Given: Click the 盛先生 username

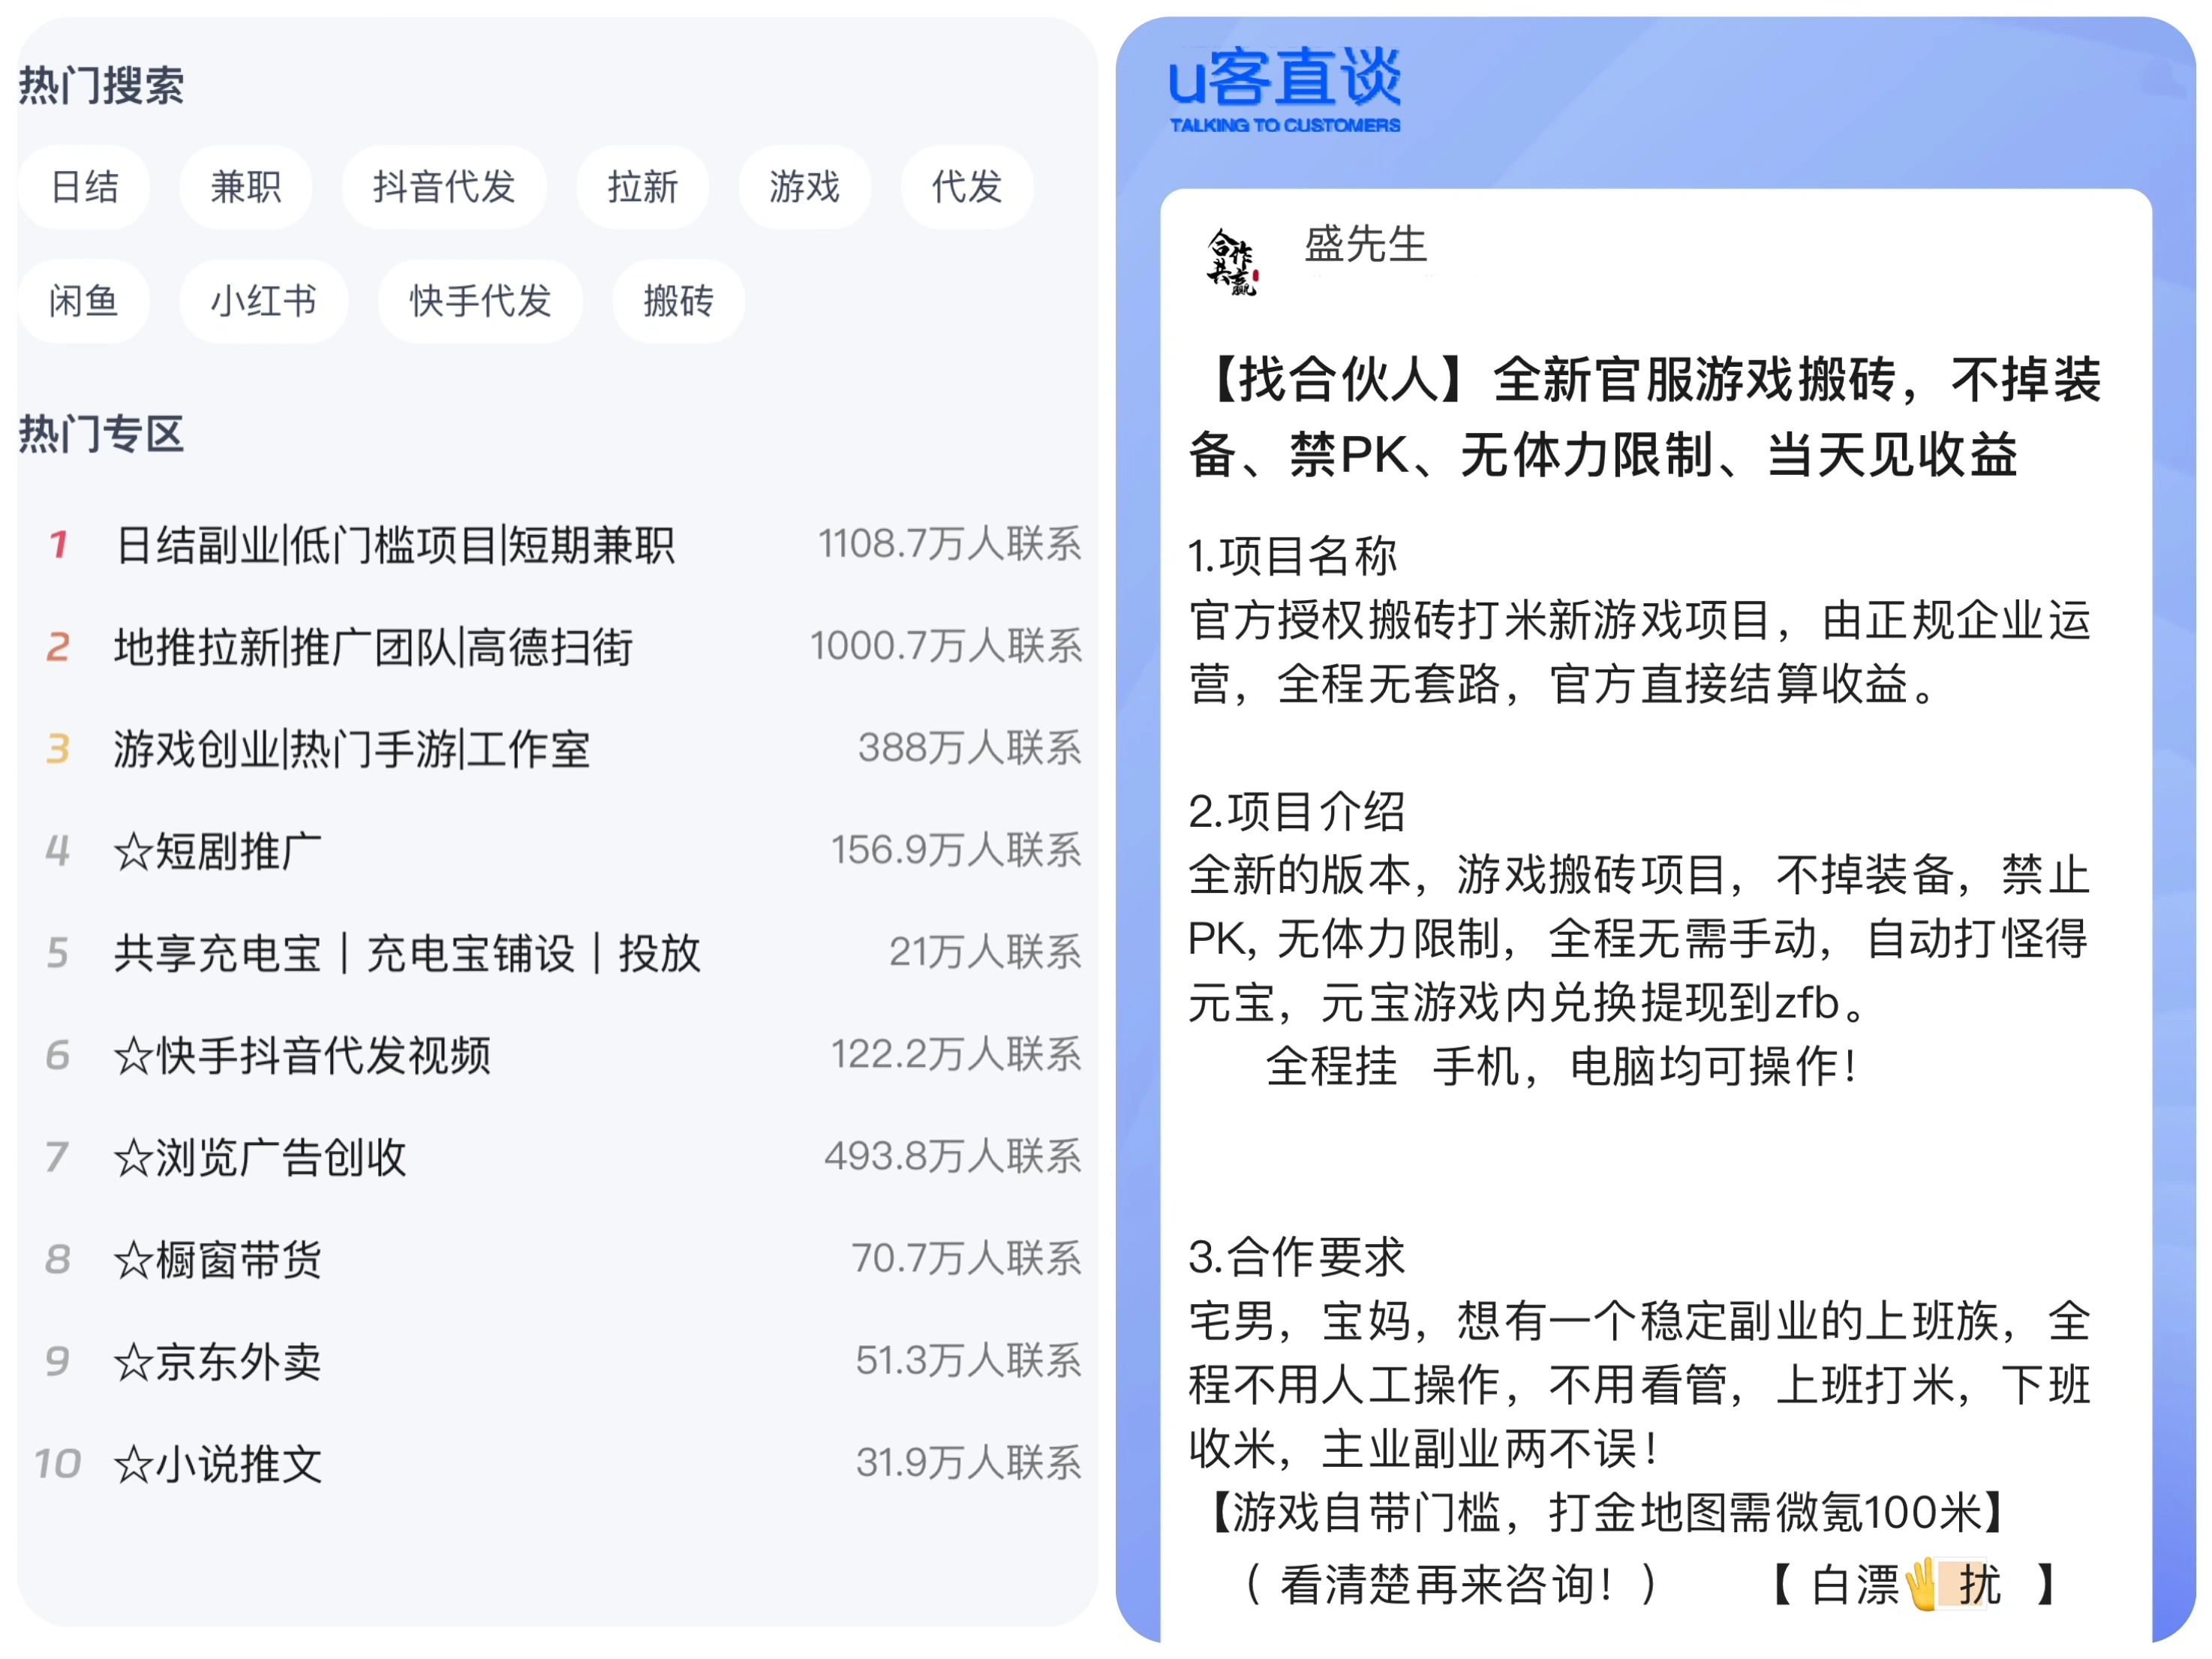Looking at the screenshot, I should (x=1365, y=244).
